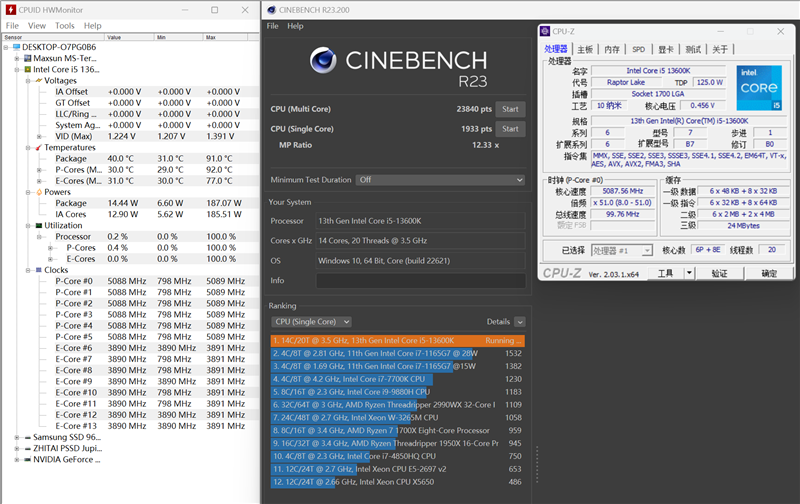800x504 pixels.
Task: Select the Core i5-13600K running ranking bar
Action: point(397,341)
